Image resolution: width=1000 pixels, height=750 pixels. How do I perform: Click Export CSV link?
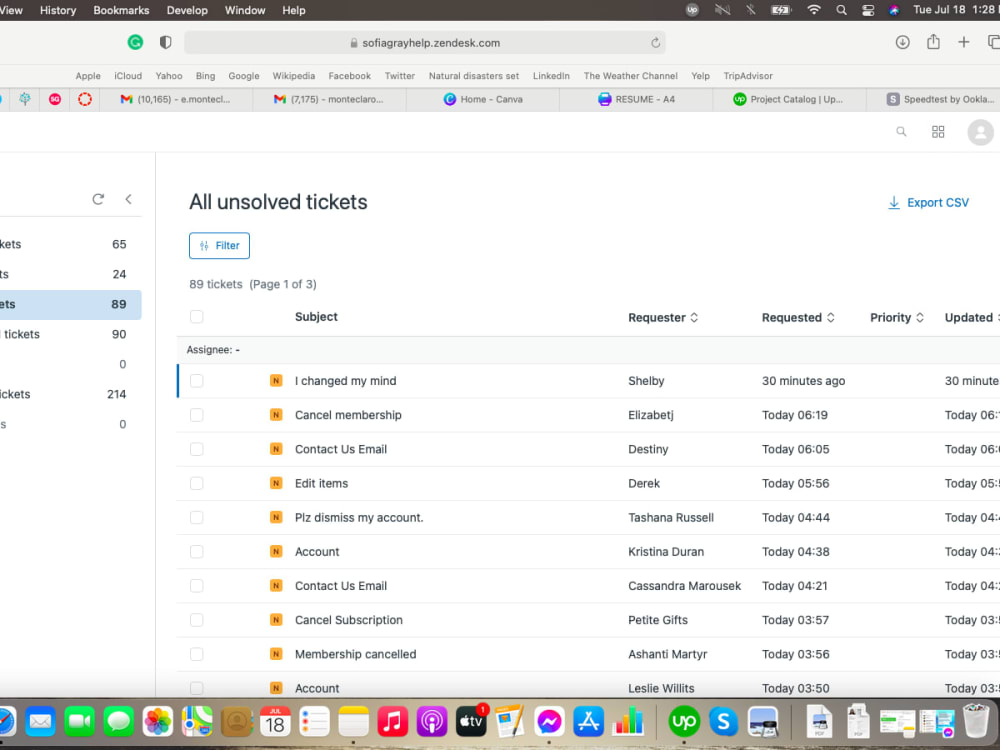928,202
